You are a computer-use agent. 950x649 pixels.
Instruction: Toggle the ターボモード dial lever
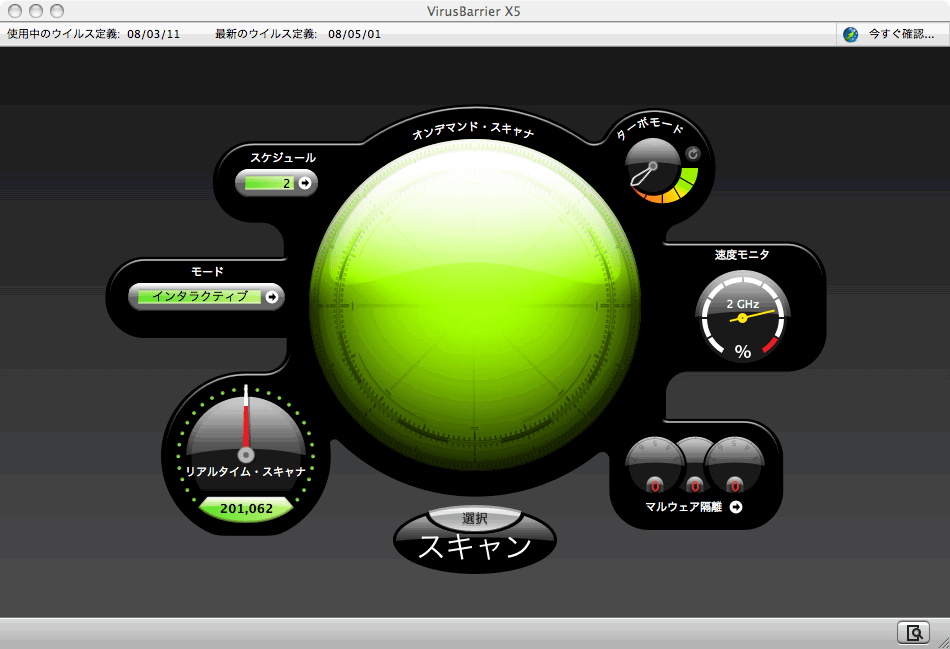645,174
